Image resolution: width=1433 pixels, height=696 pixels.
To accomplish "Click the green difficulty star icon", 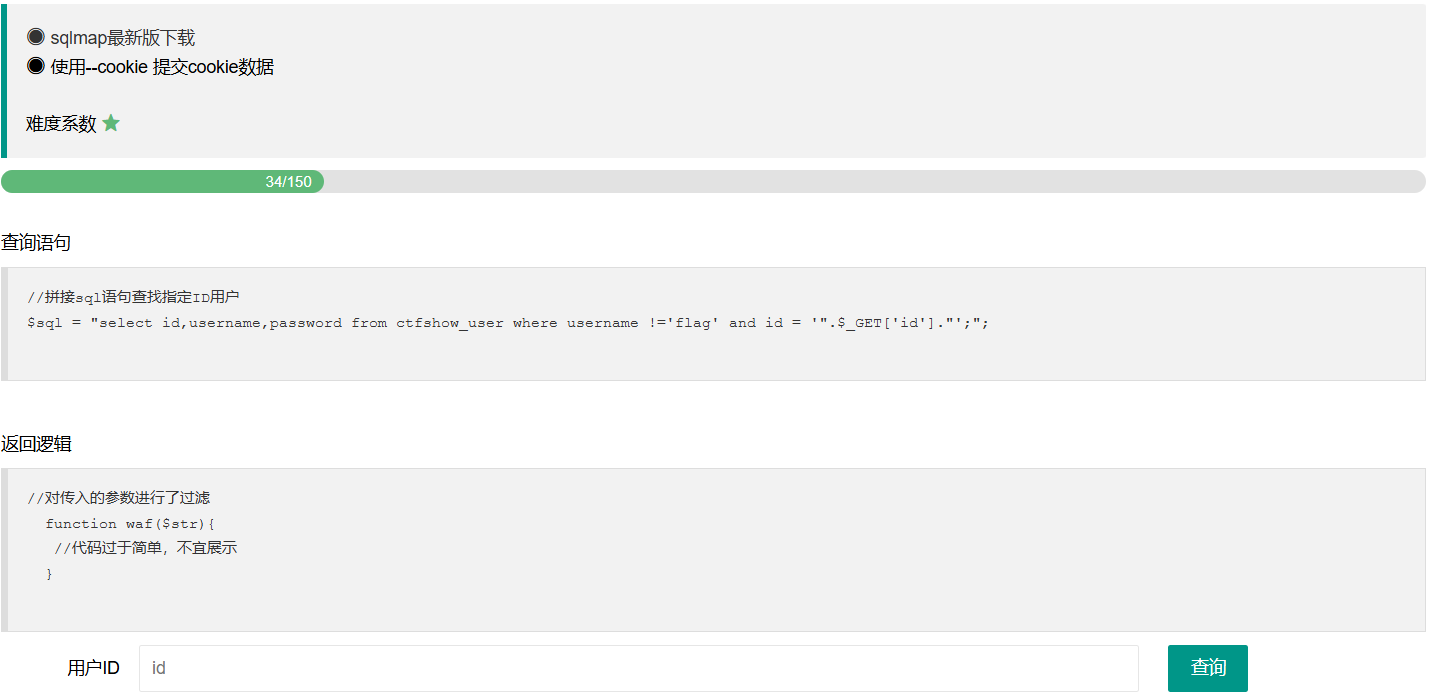I will pyautogui.click(x=111, y=124).
